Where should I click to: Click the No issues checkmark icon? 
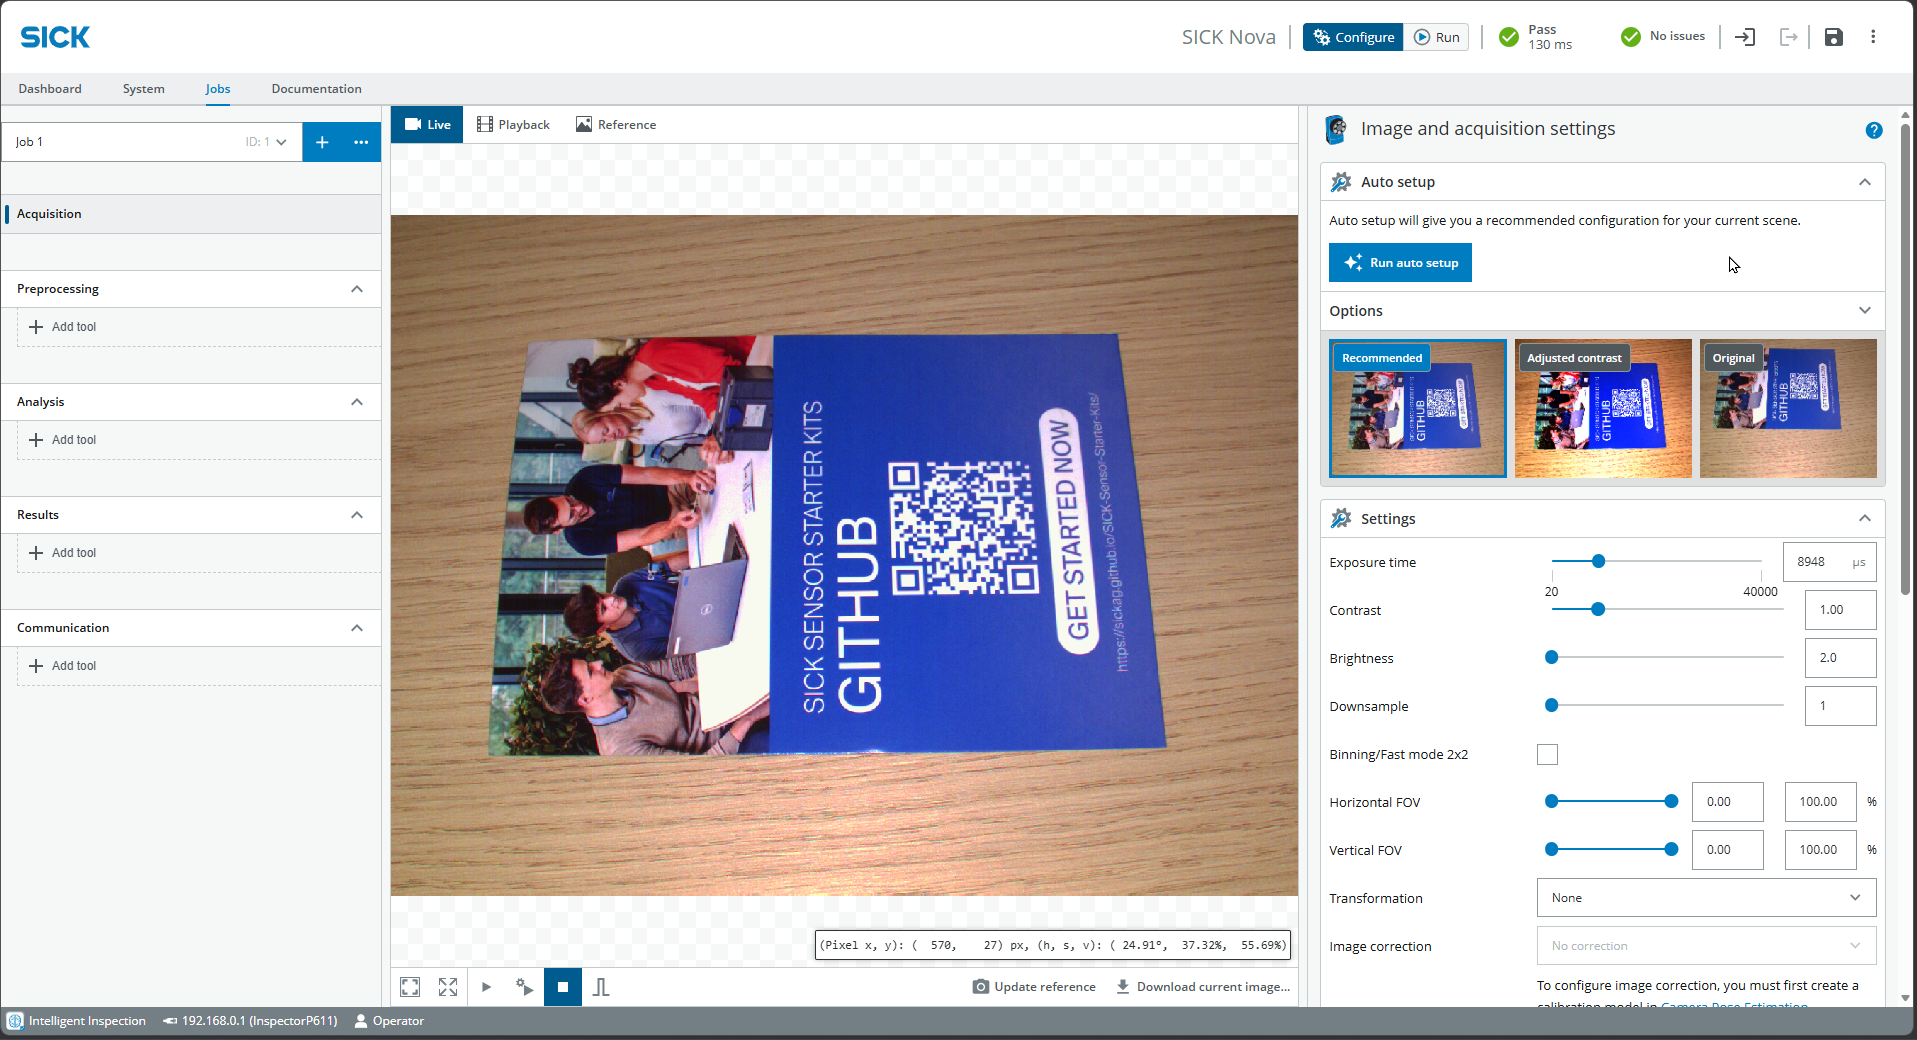click(x=1631, y=37)
